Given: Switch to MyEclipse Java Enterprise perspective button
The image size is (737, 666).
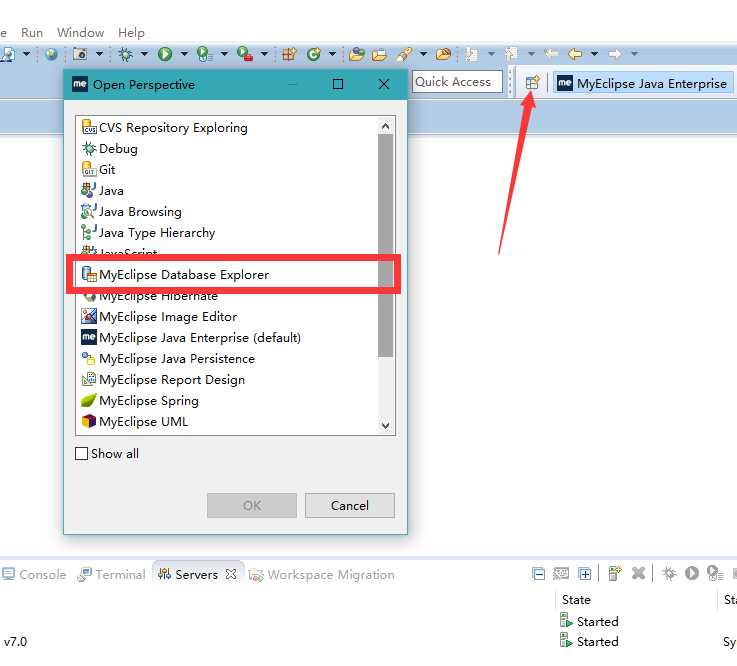Looking at the screenshot, I should [x=642, y=83].
